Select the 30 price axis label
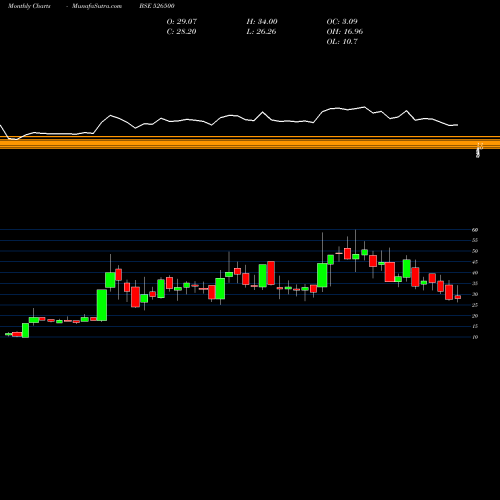This screenshot has width=500, height=500. (x=475, y=294)
